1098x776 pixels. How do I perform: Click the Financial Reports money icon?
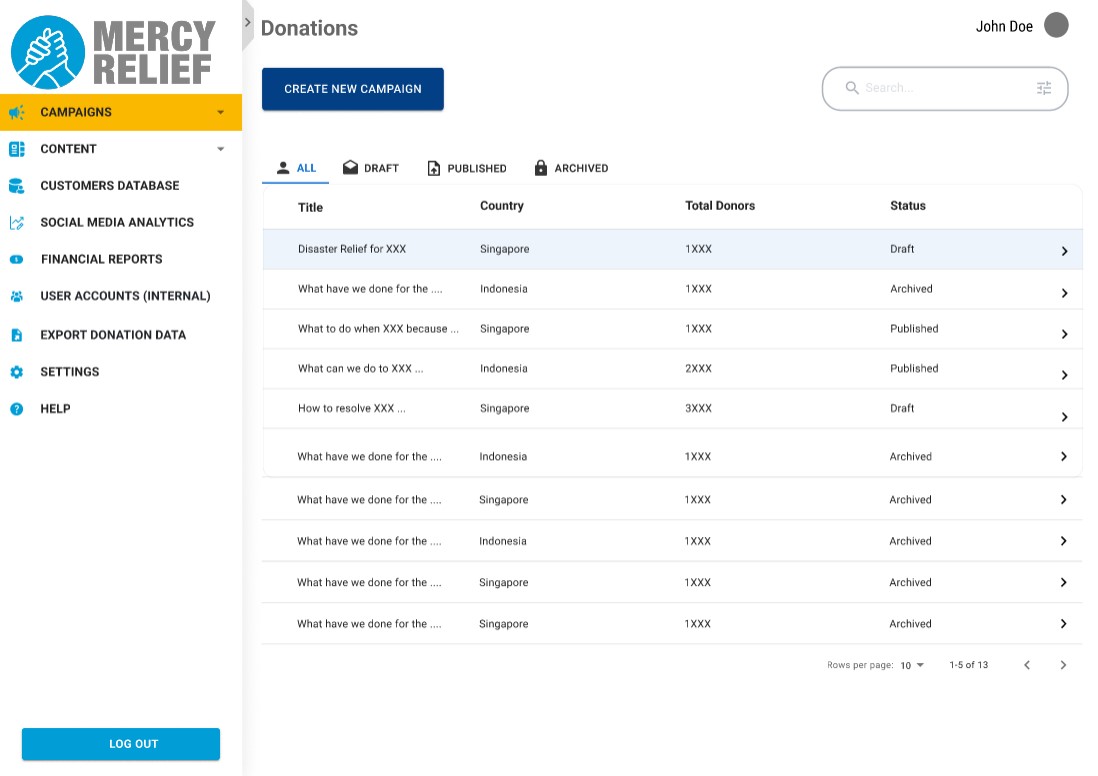[16, 260]
